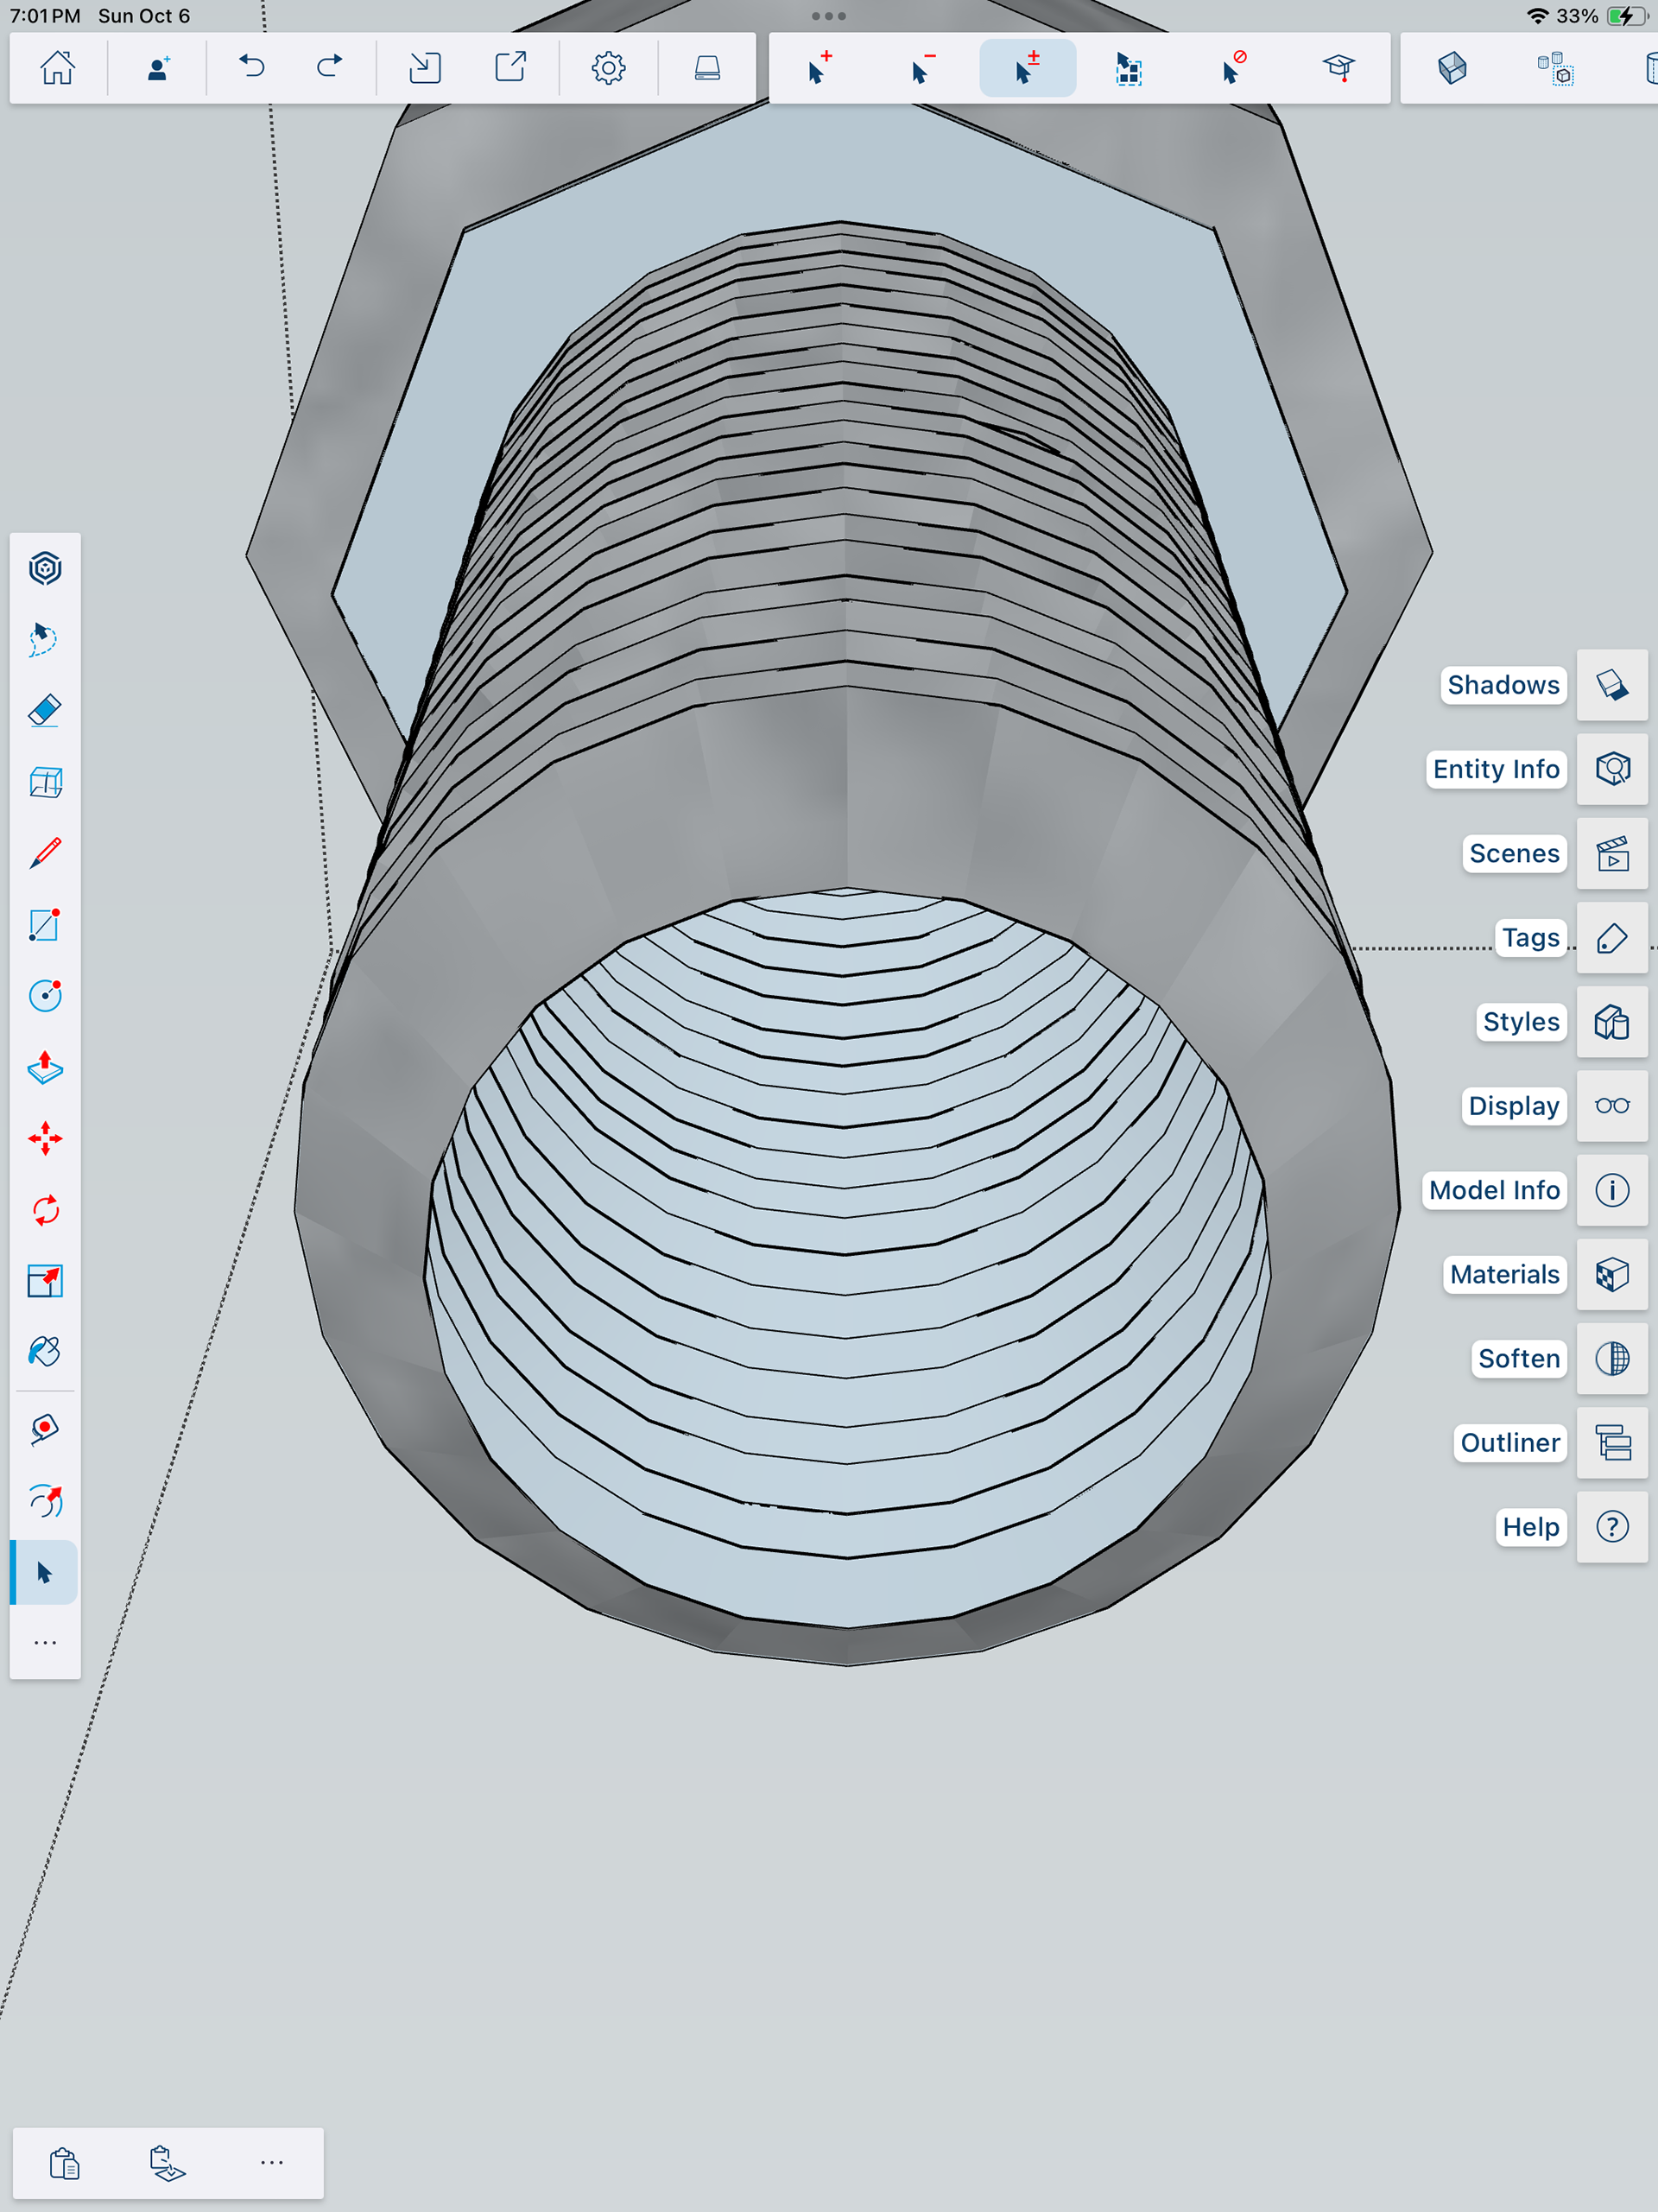The width and height of the screenshot is (1658, 2212).
Task: Select the Orbit tool at top of toolbar
Action: click(x=45, y=569)
